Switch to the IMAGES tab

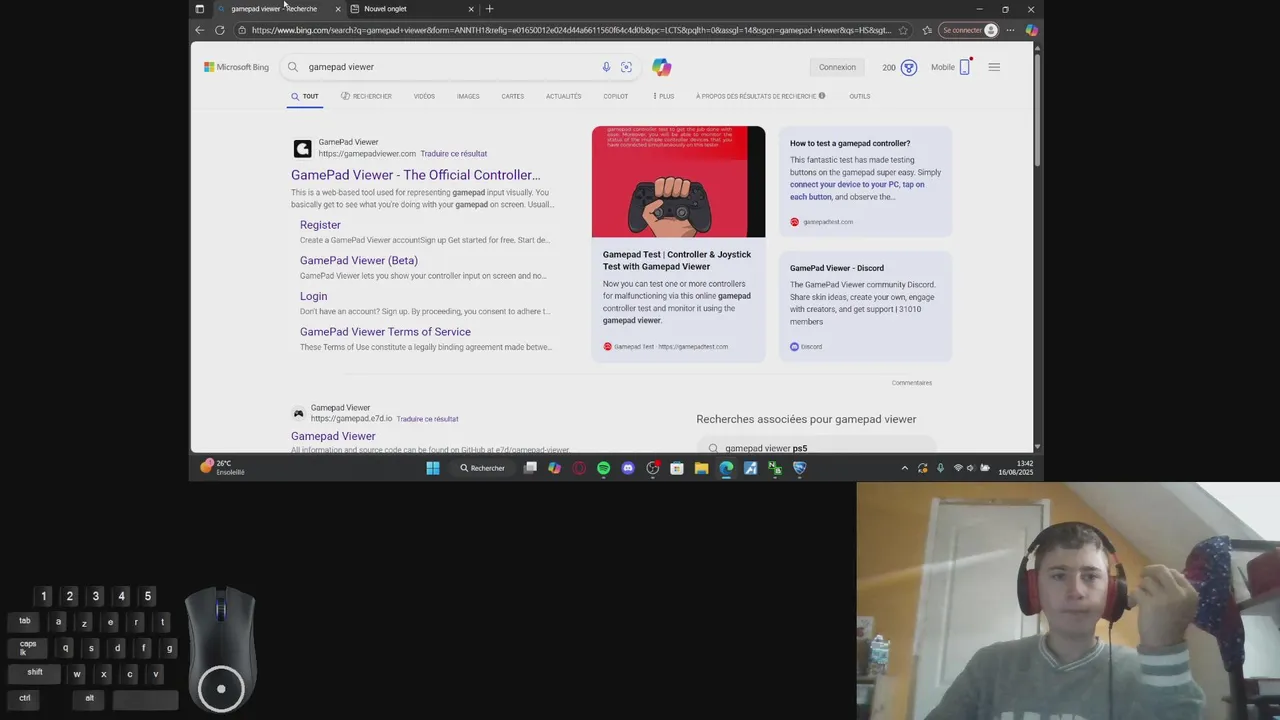point(468,96)
